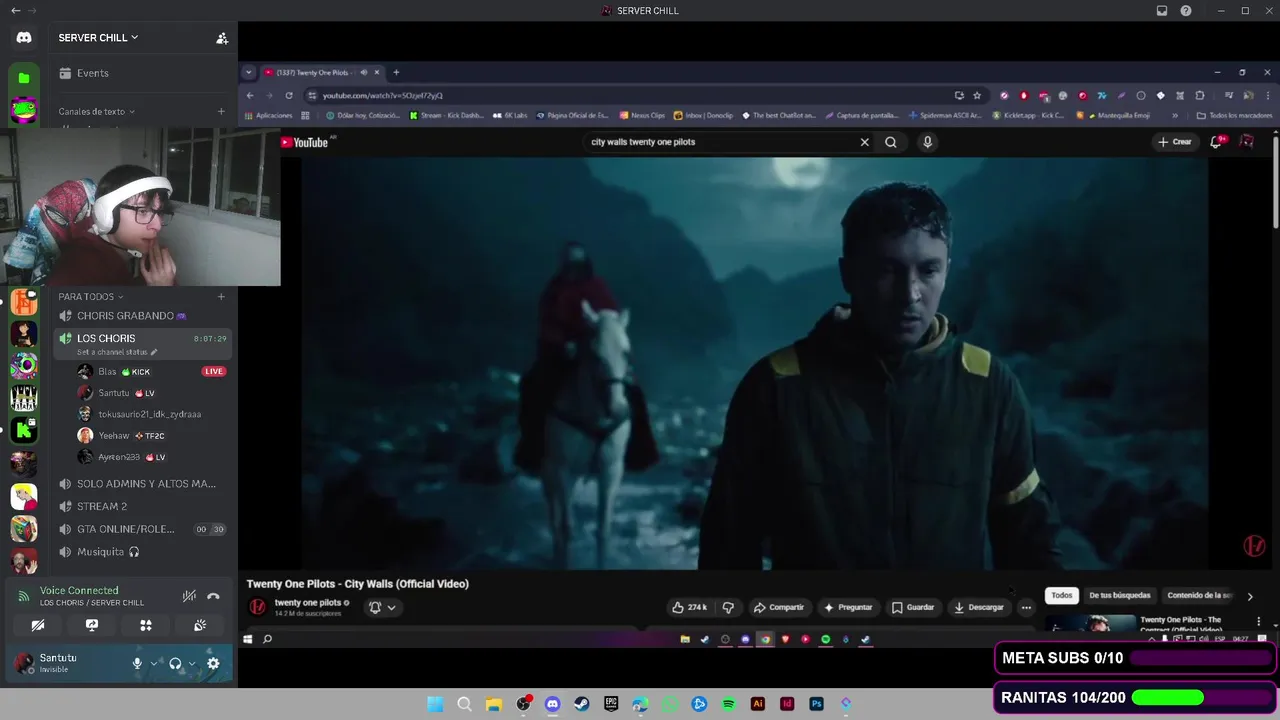
Task: Mute the Discord microphone
Action: (138, 663)
